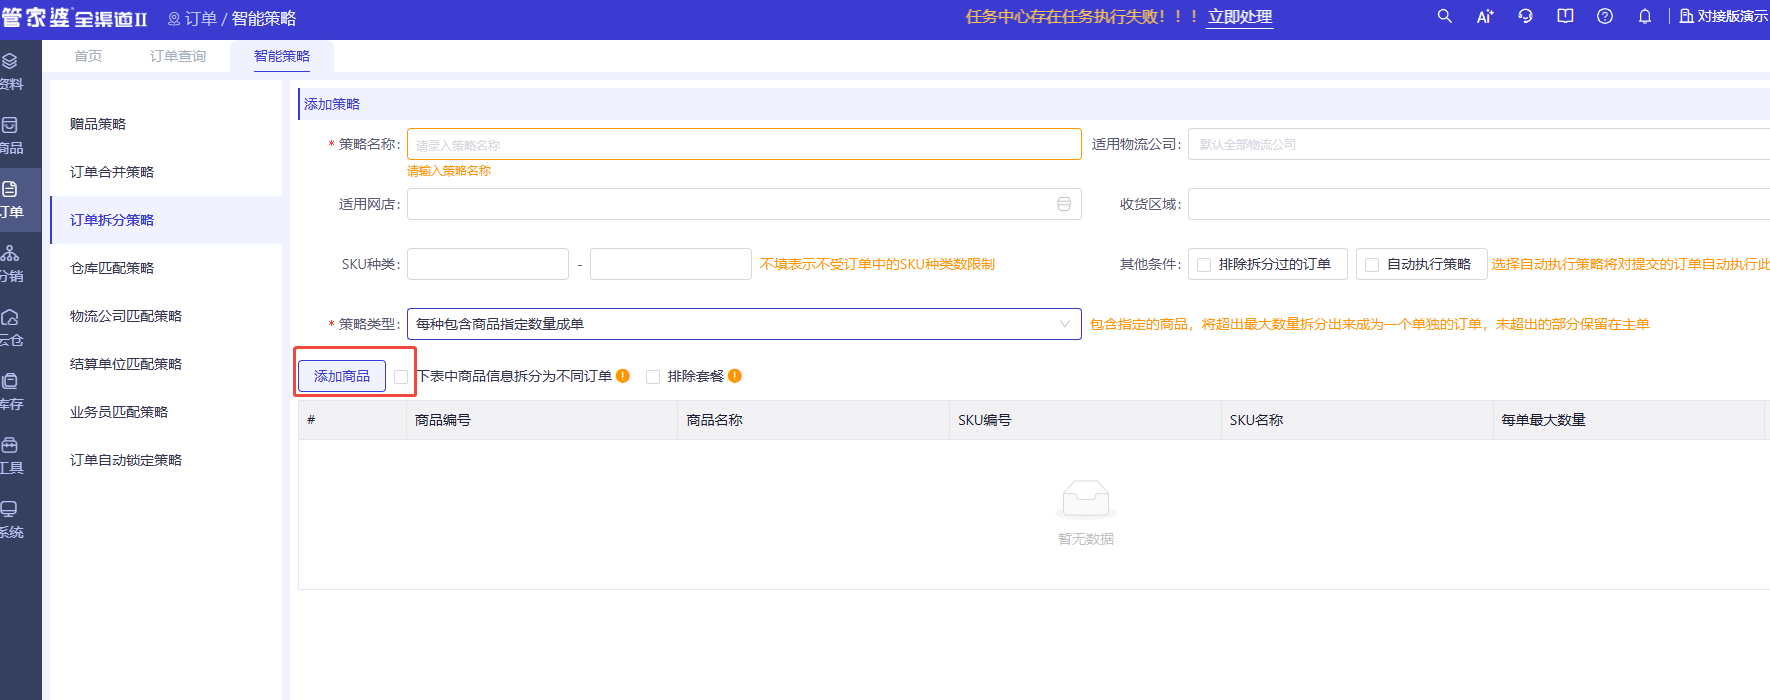The width and height of the screenshot is (1770, 700).
Task: Tick the 排除套餐 checkbox
Action: coord(653,377)
